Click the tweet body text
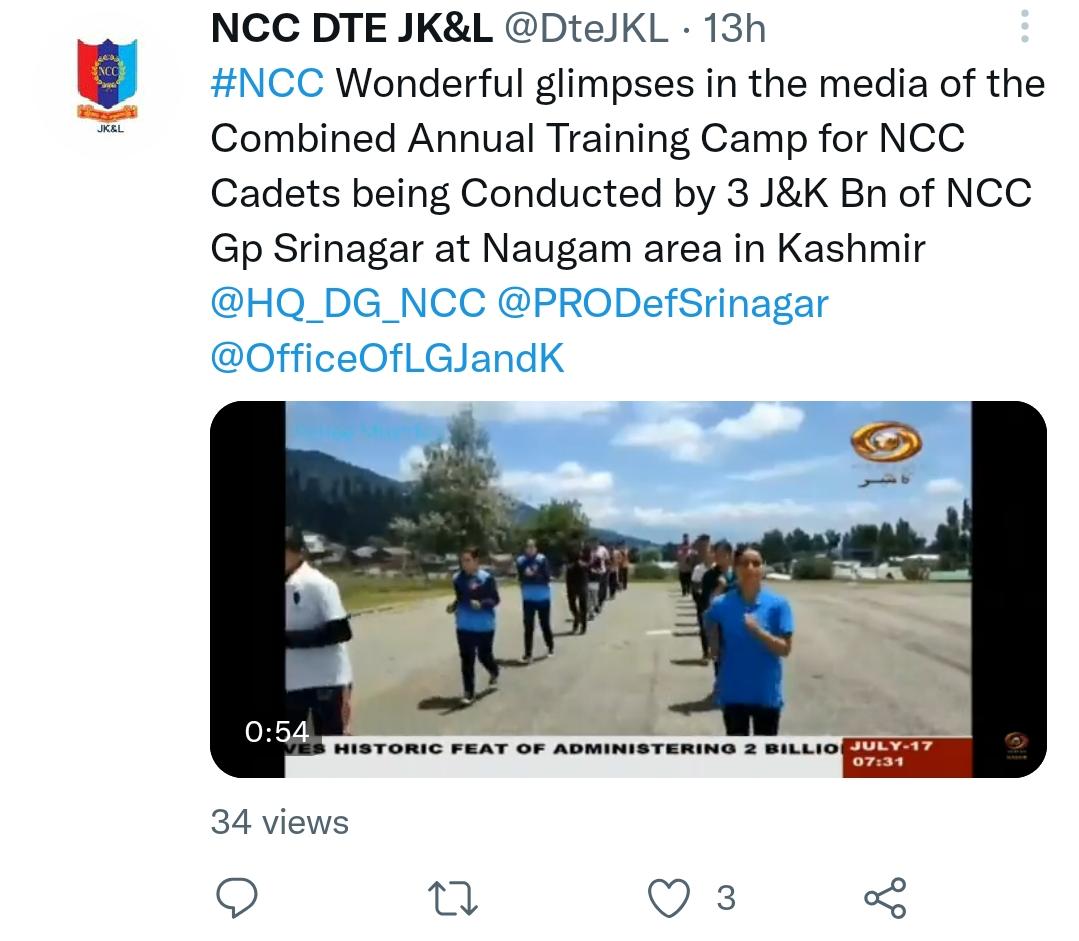Viewport: 1079px width, 941px height. 627,165
